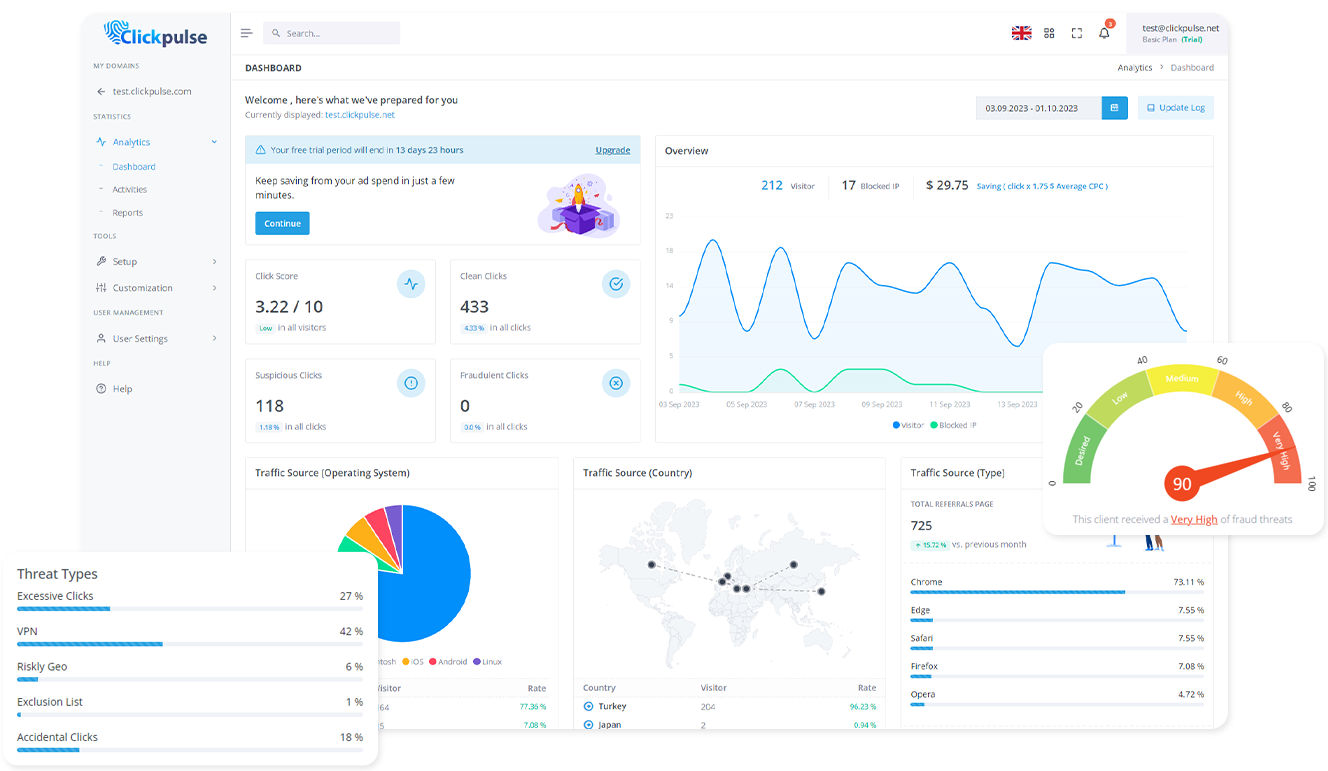Open the Help menu item
1328x771 pixels.
[x=122, y=389]
